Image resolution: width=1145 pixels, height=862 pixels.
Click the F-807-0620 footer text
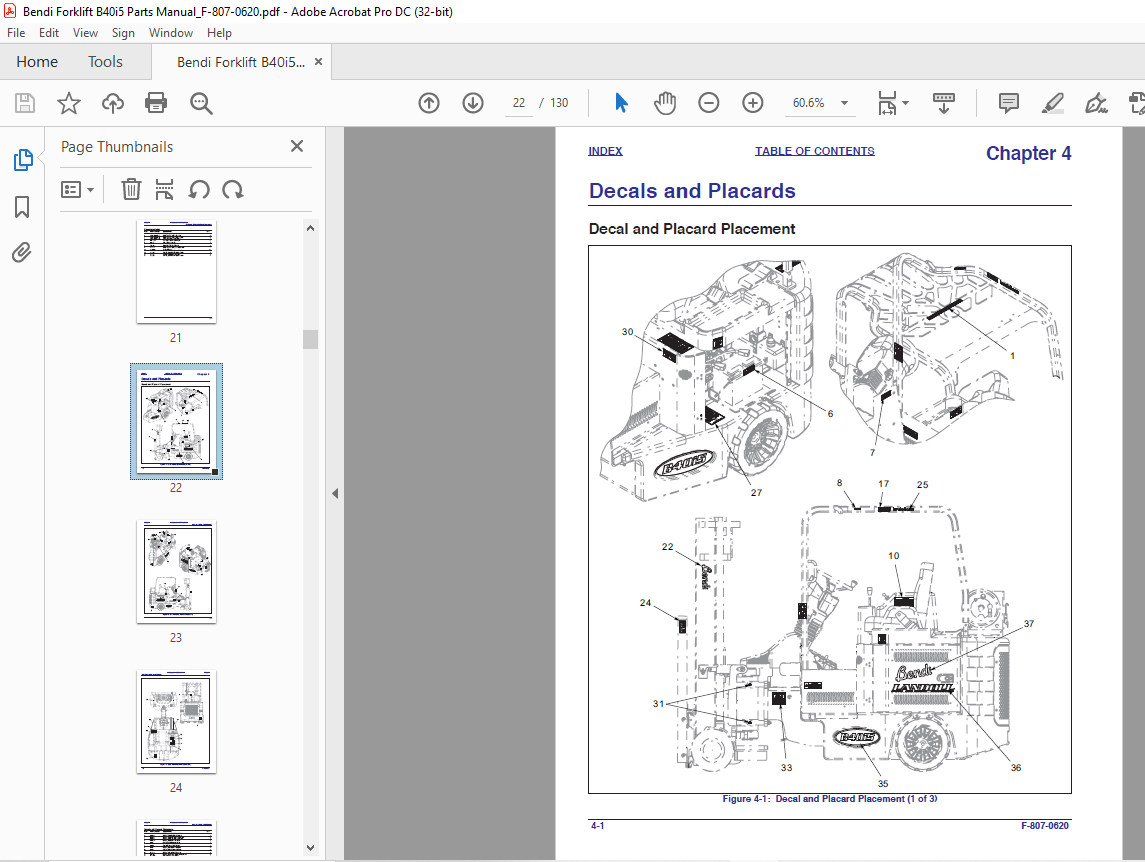[x=1044, y=826]
